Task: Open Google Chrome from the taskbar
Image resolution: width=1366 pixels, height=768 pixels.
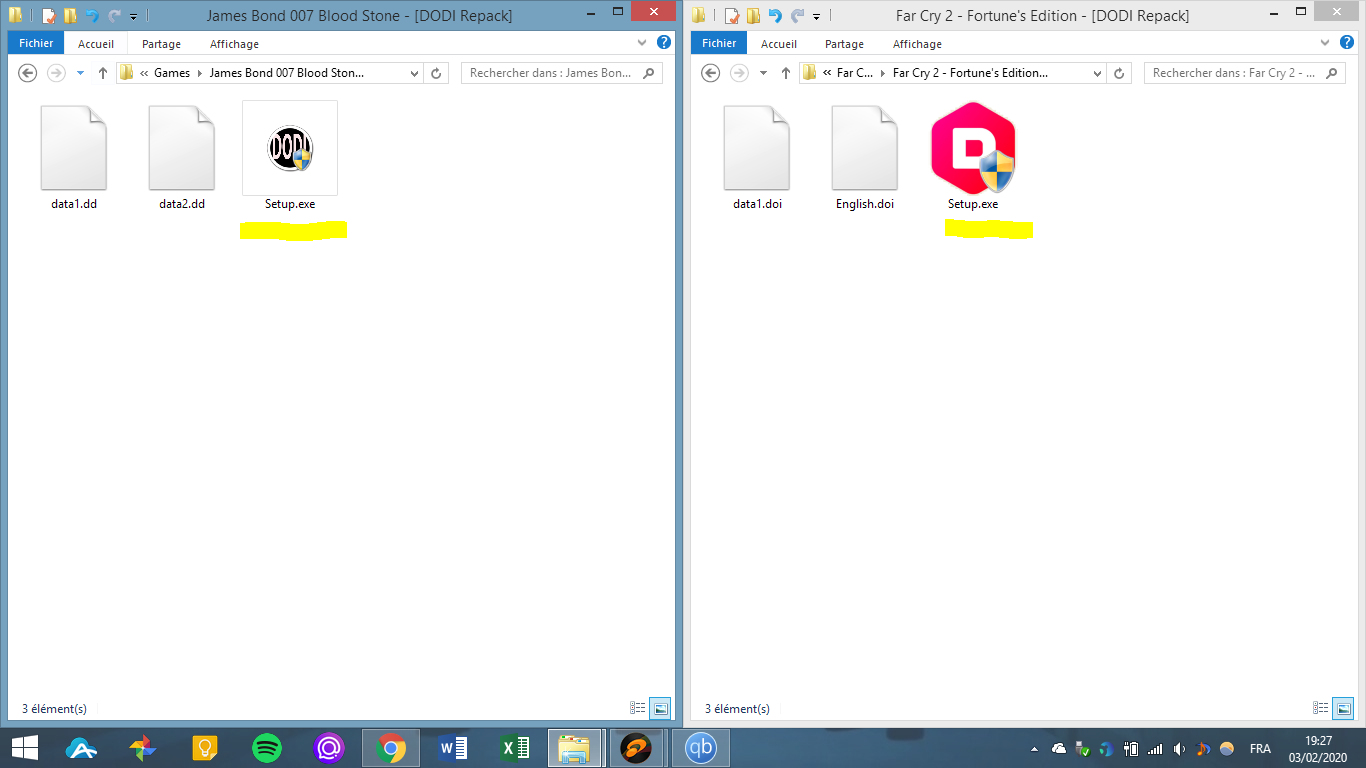Action: coord(390,748)
